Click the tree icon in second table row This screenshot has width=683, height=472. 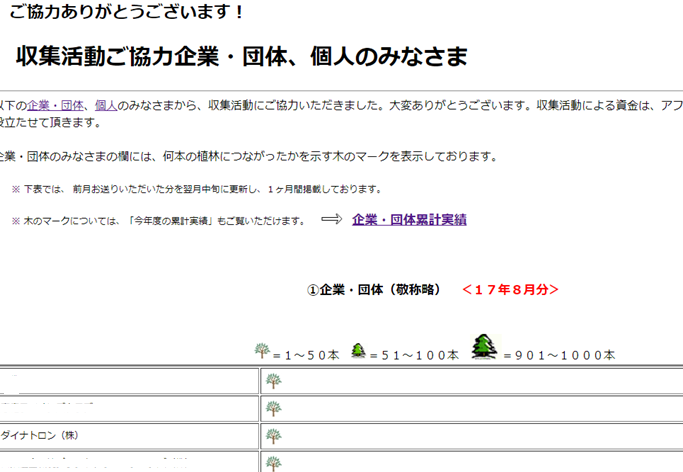(x=273, y=408)
